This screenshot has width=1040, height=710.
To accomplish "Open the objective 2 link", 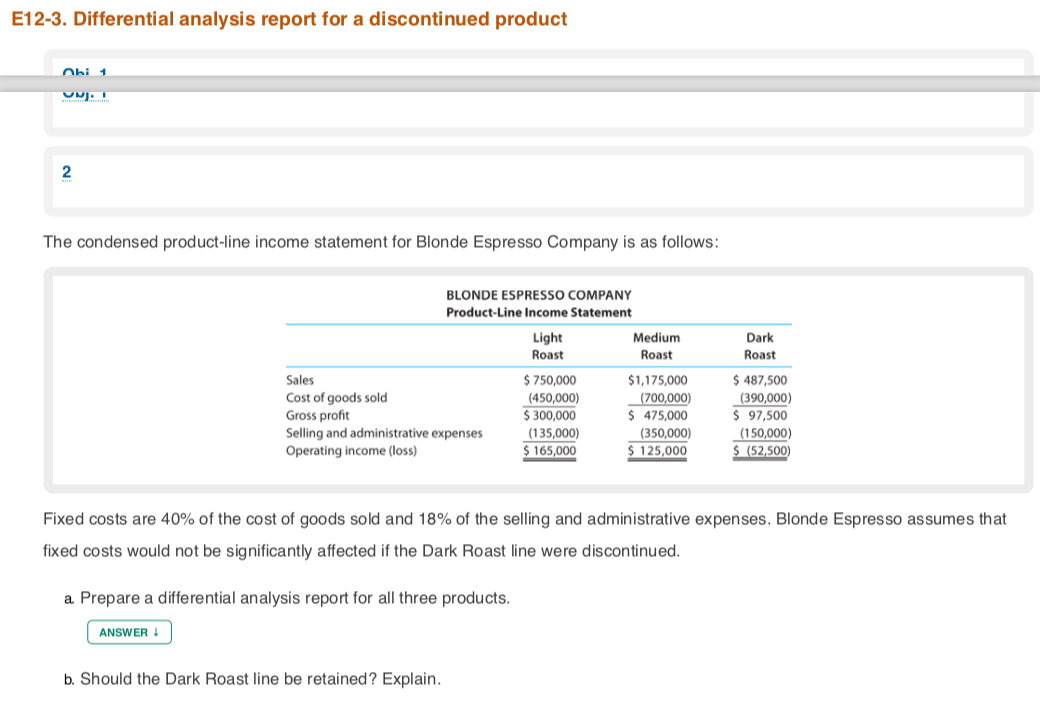I will click(x=66, y=173).
